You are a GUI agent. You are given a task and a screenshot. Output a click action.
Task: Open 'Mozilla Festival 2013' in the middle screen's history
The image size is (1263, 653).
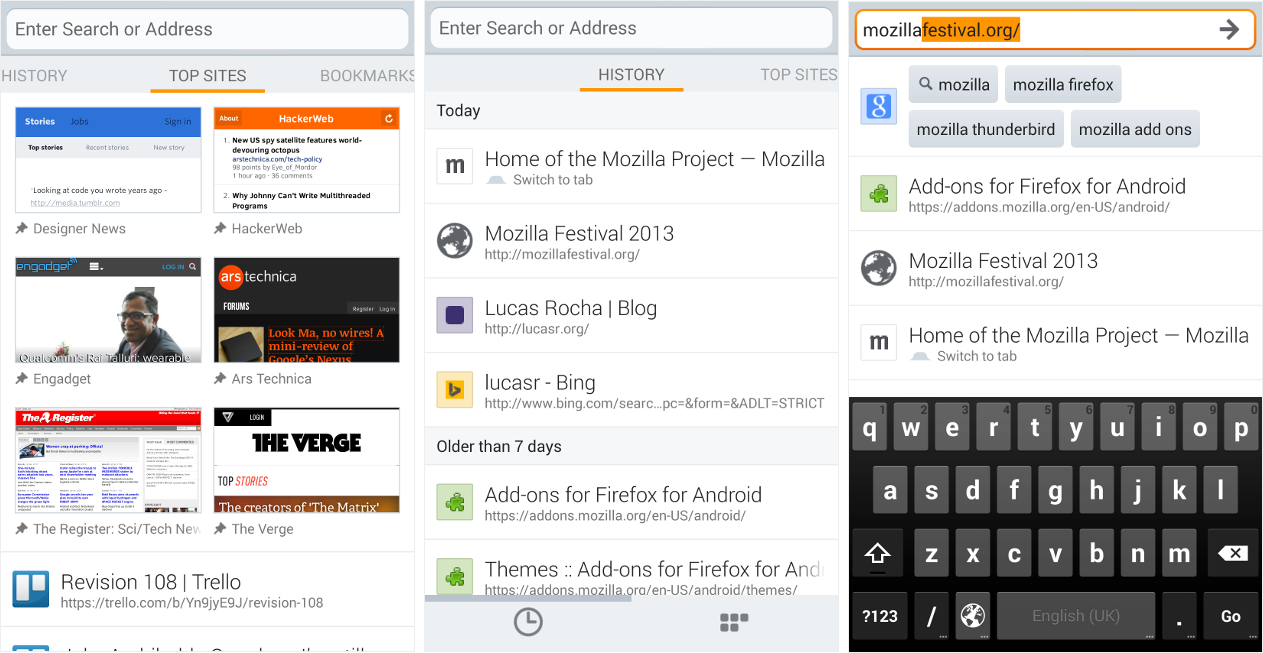[632, 241]
